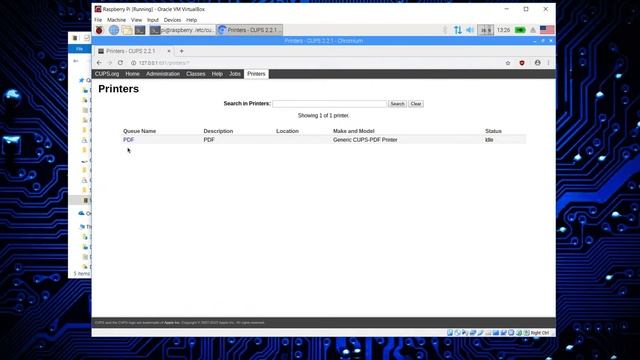Bookmark this page with the star

[x=508, y=63]
